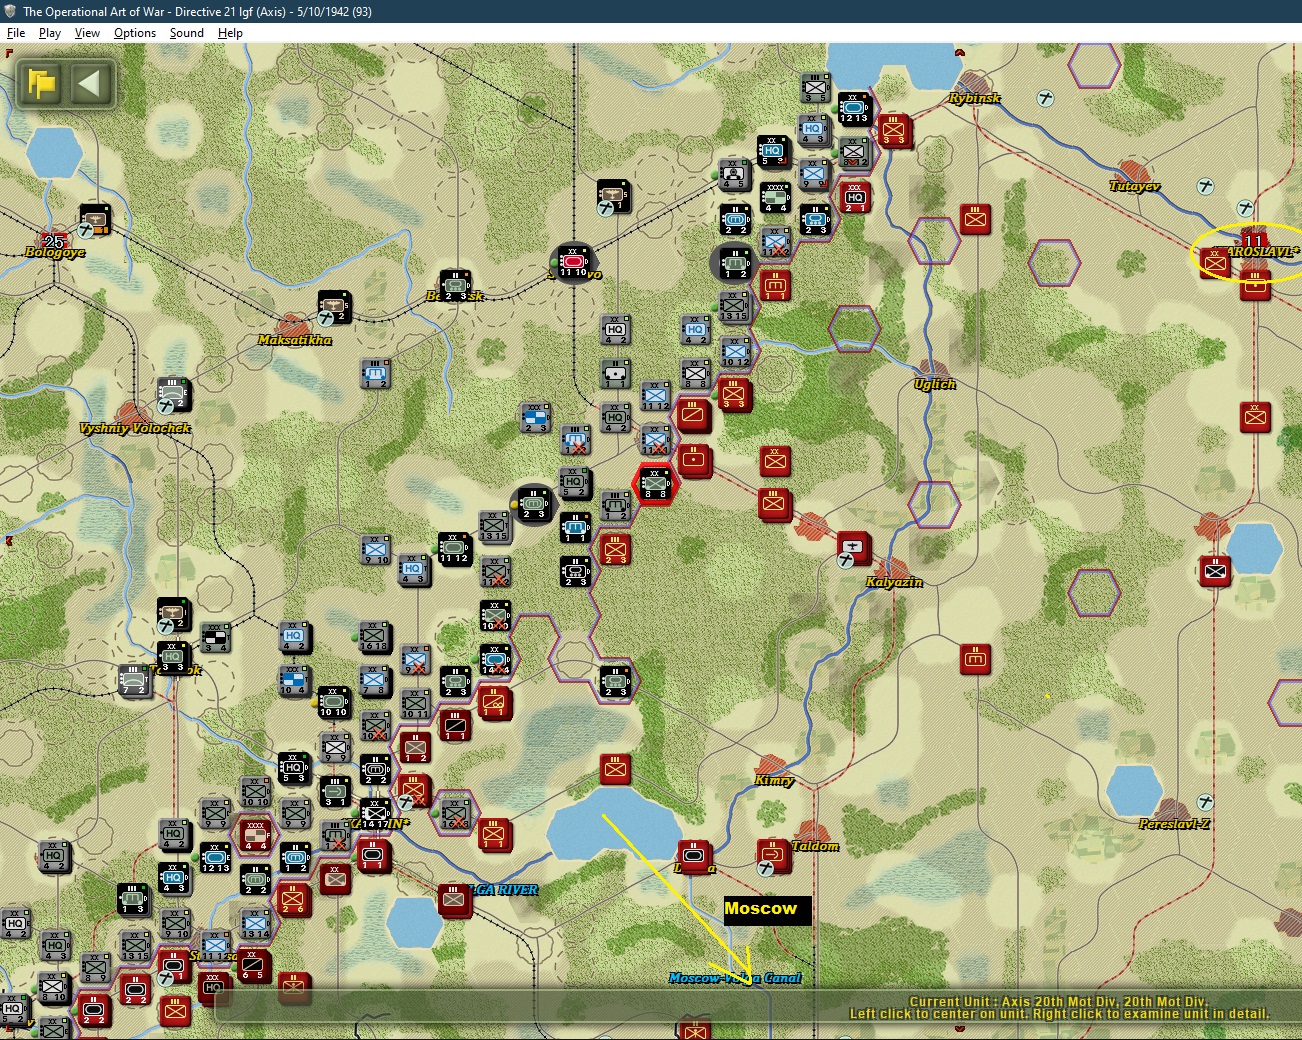Click the Vyshniy Volochek city label

click(135, 428)
